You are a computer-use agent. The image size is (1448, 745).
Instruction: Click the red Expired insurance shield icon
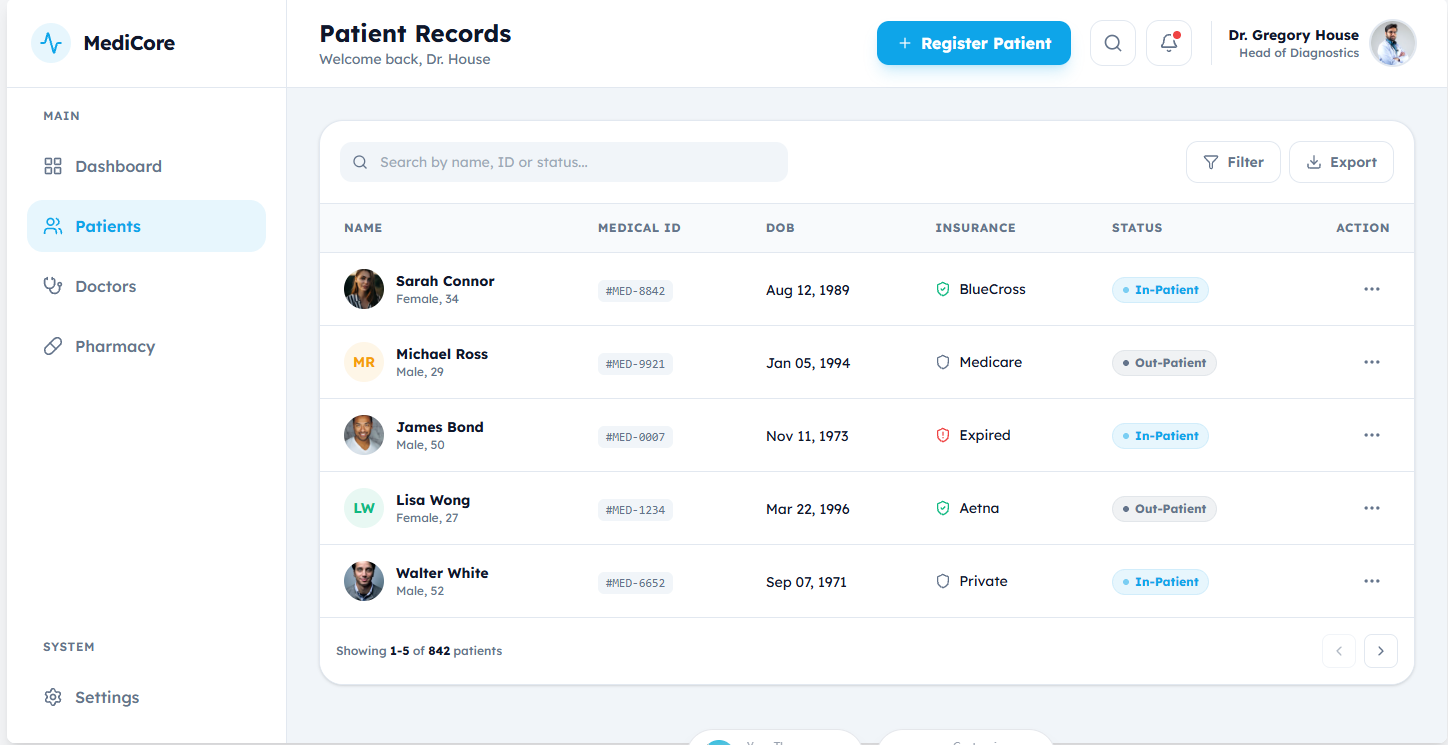point(942,435)
